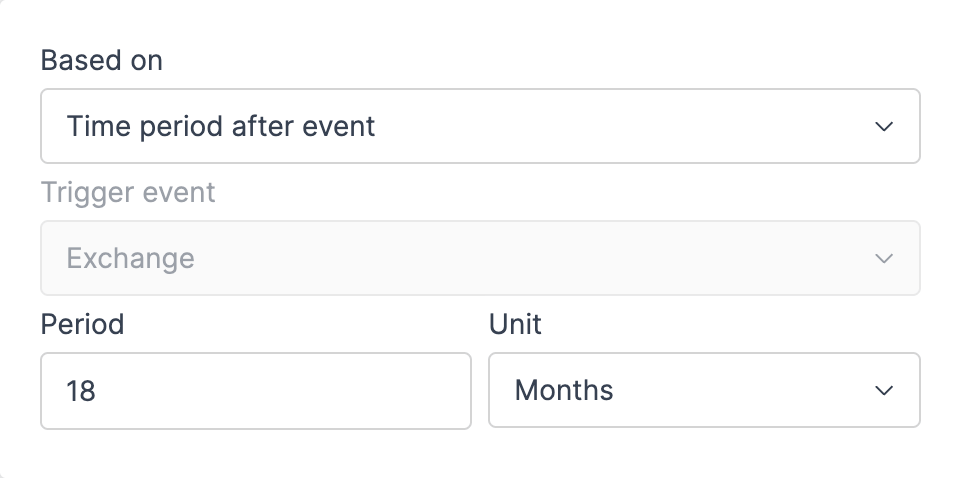Click the Unit label

[514, 324]
